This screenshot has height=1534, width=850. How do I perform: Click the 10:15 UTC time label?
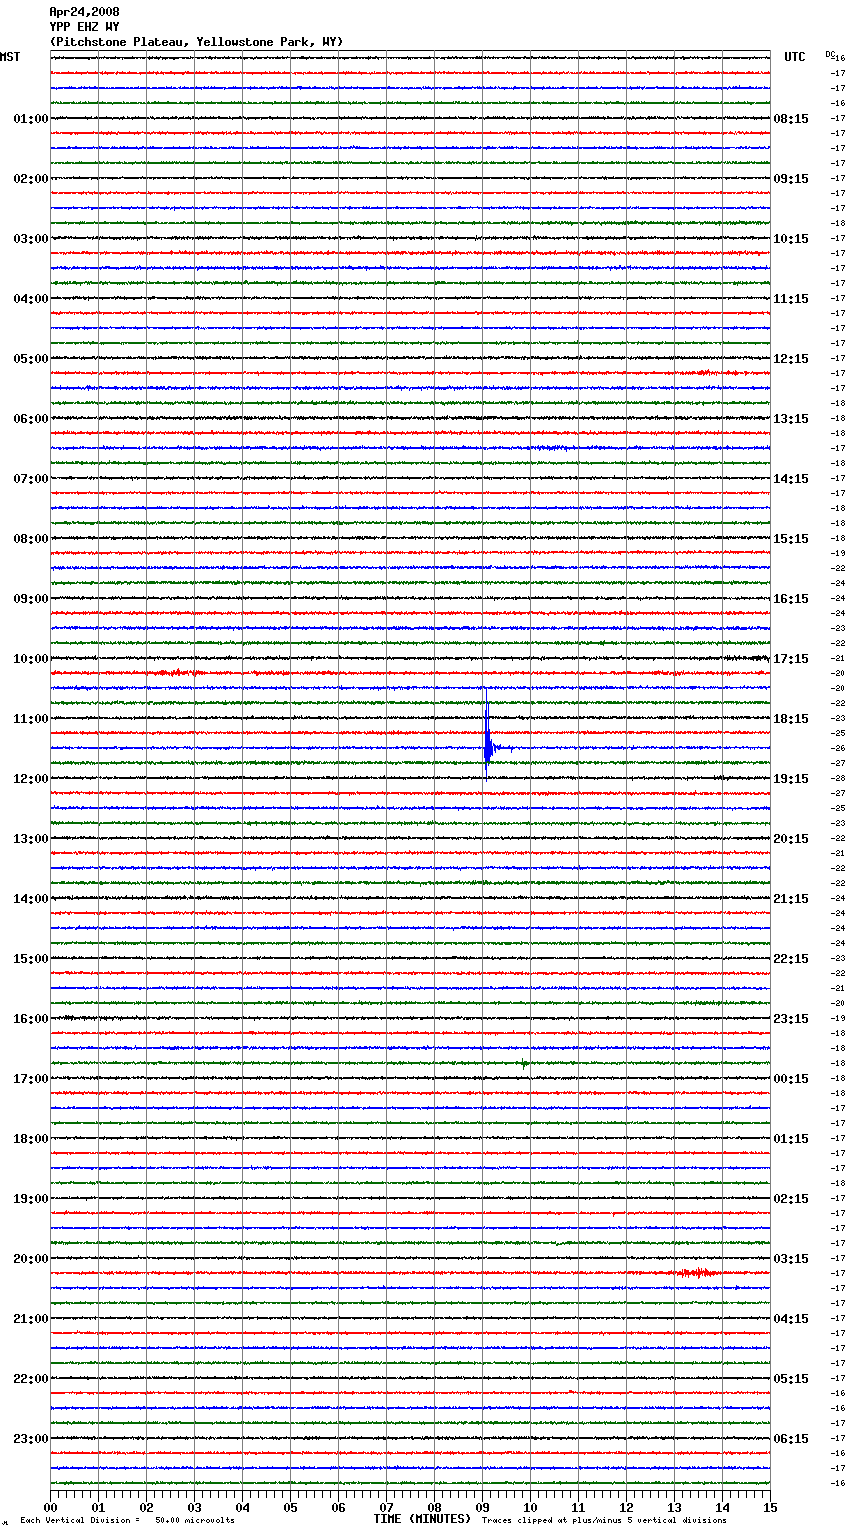pyautogui.click(x=791, y=239)
